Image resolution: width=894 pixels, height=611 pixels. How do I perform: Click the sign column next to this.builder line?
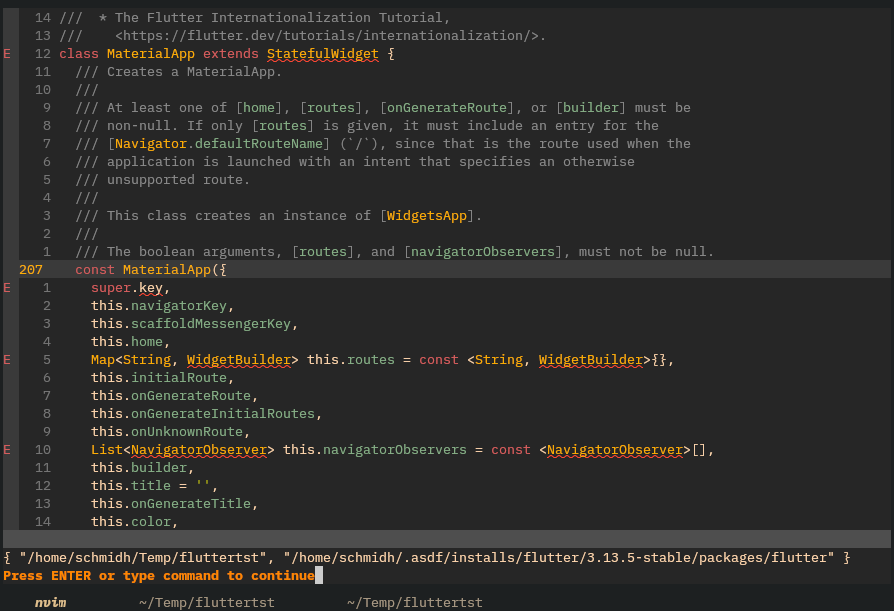tap(6, 467)
